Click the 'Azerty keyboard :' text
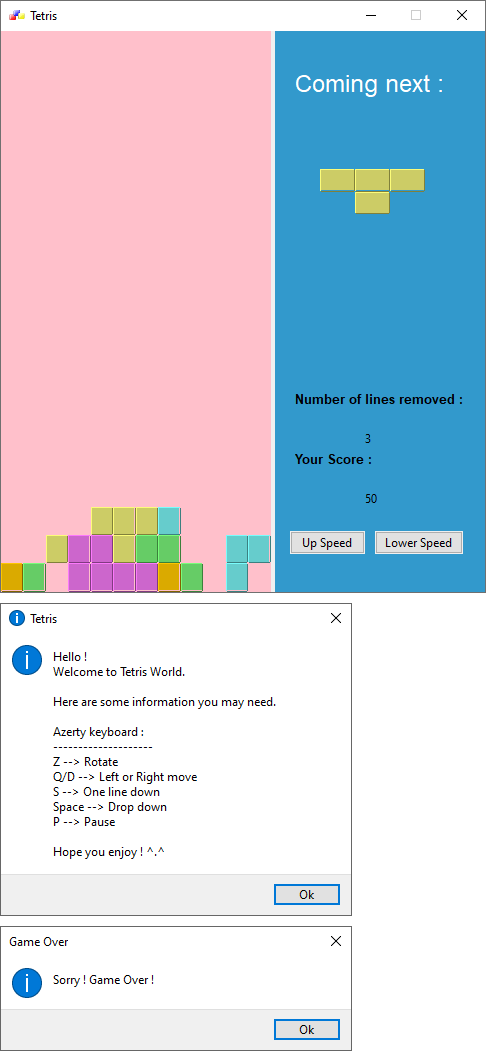This screenshot has width=486, height=1051. (x=99, y=732)
